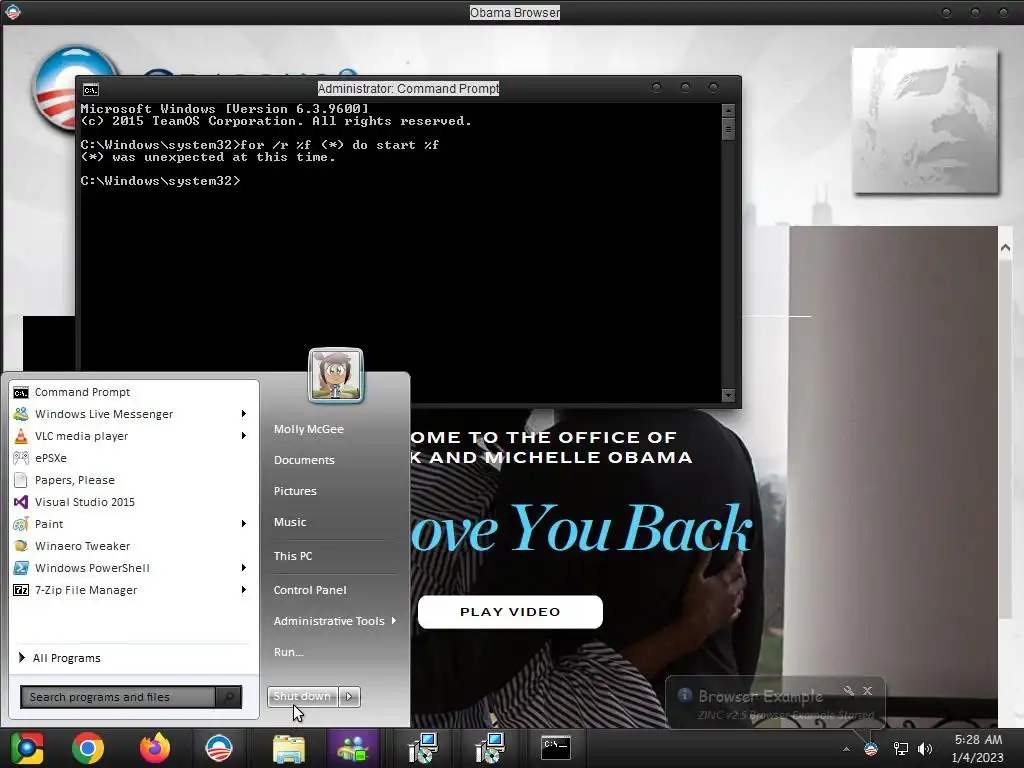Open Papers, Please entry
Viewport: 1024px width, 768px height.
click(134, 480)
